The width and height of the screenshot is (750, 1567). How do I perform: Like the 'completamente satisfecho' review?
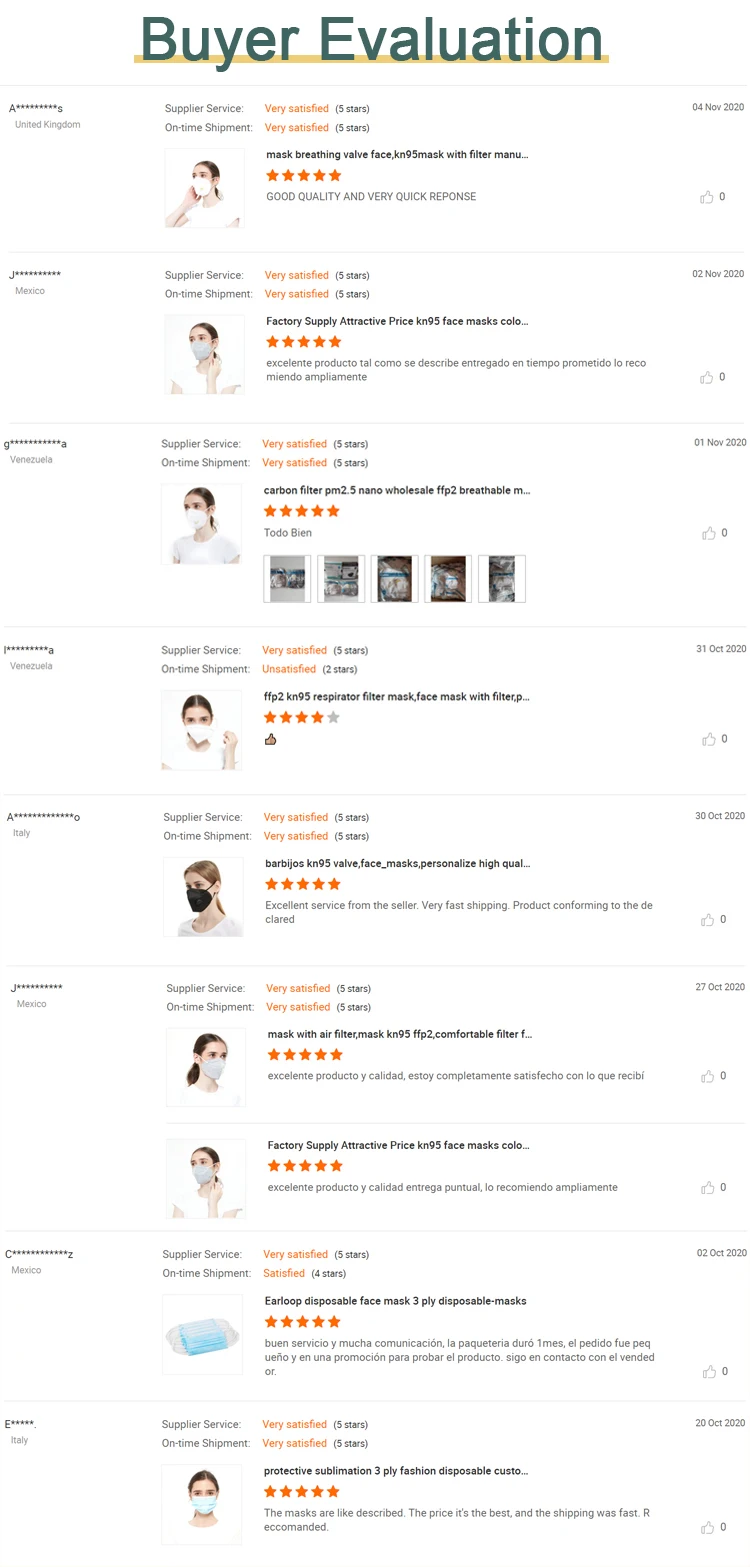pos(708,1076)
